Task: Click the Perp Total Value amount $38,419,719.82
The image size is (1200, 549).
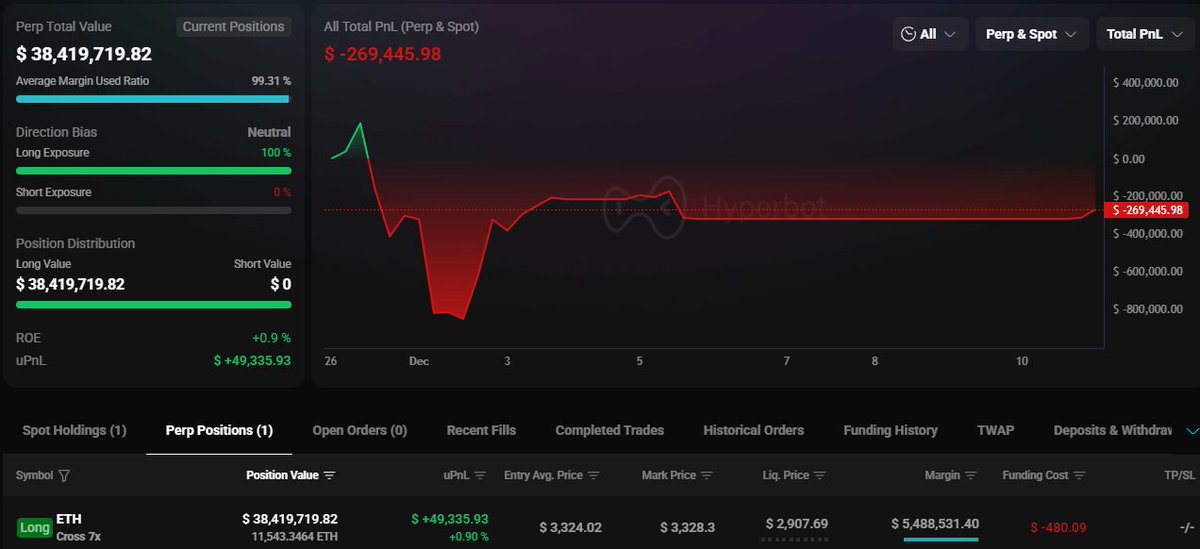Action: click(84, 54)
